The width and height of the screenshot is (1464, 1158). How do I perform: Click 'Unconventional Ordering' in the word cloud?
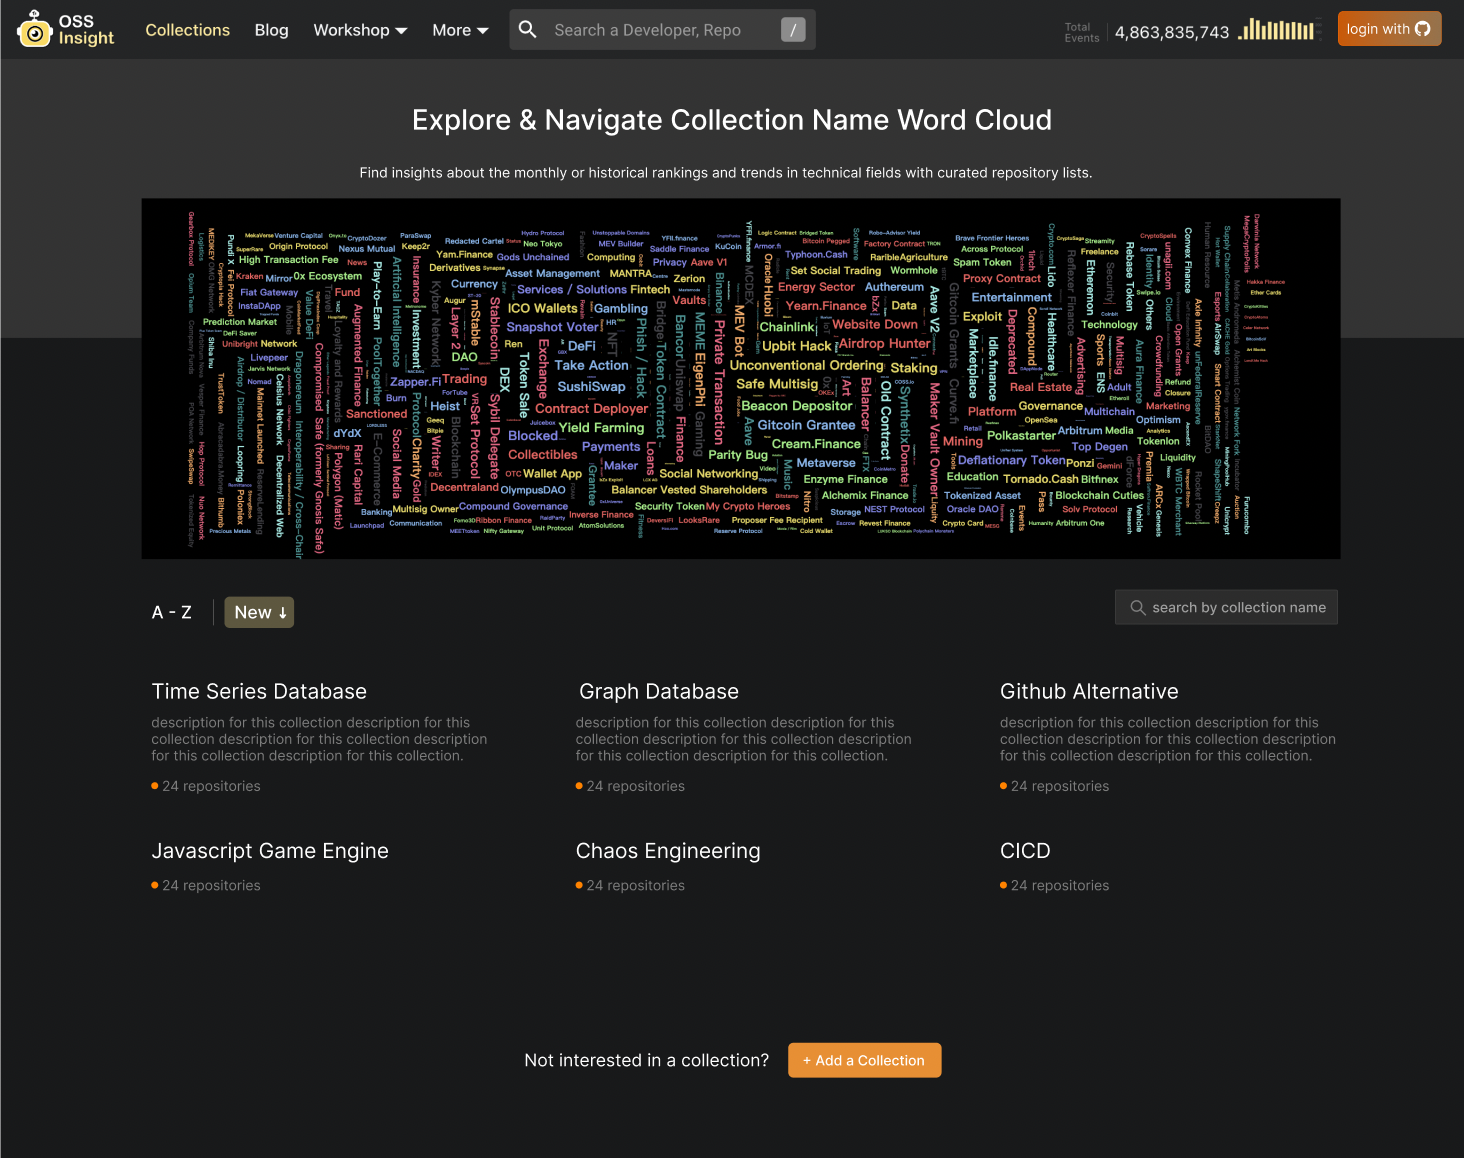pyautogui.click(x=806, y=365)
